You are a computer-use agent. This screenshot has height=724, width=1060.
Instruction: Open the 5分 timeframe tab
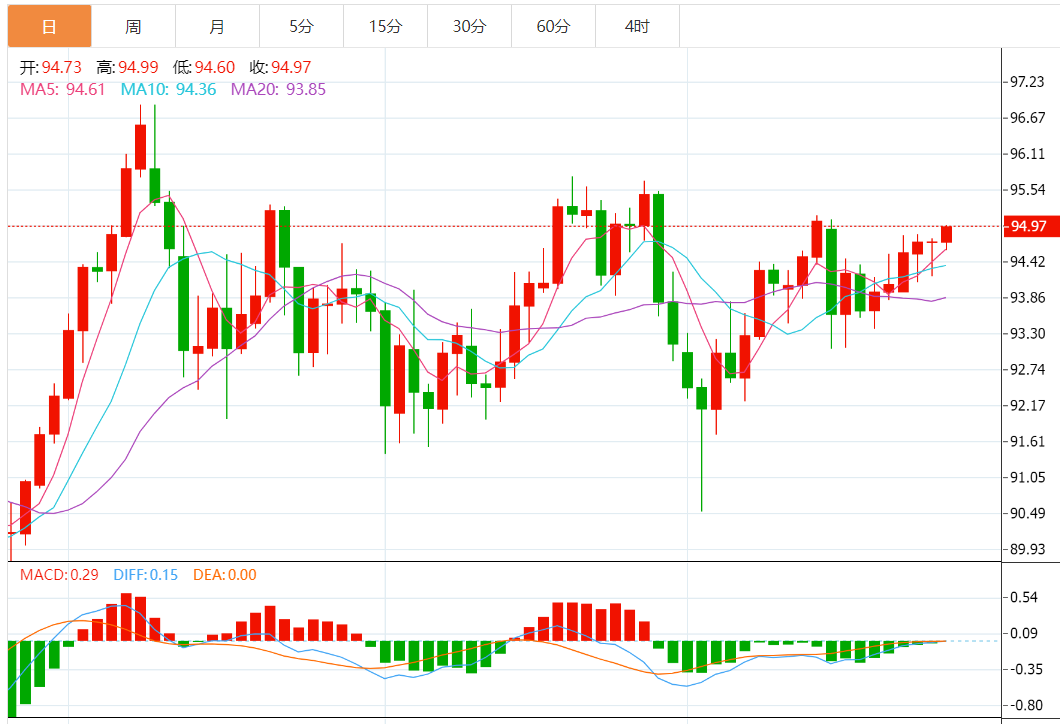coord(302,26)
